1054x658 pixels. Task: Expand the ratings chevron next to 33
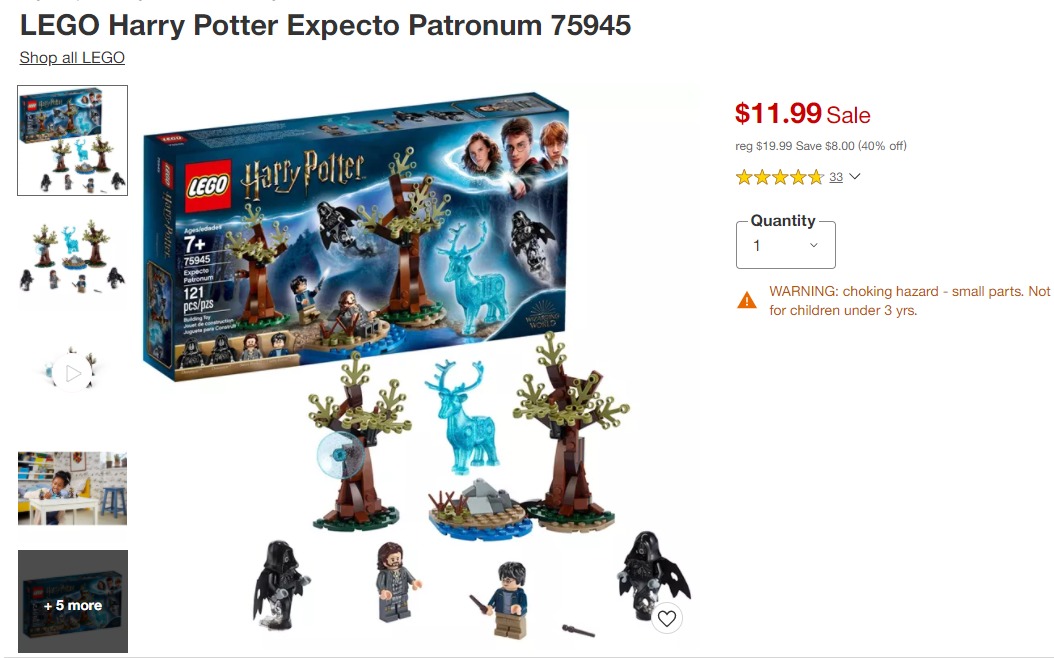pos(854,177)
